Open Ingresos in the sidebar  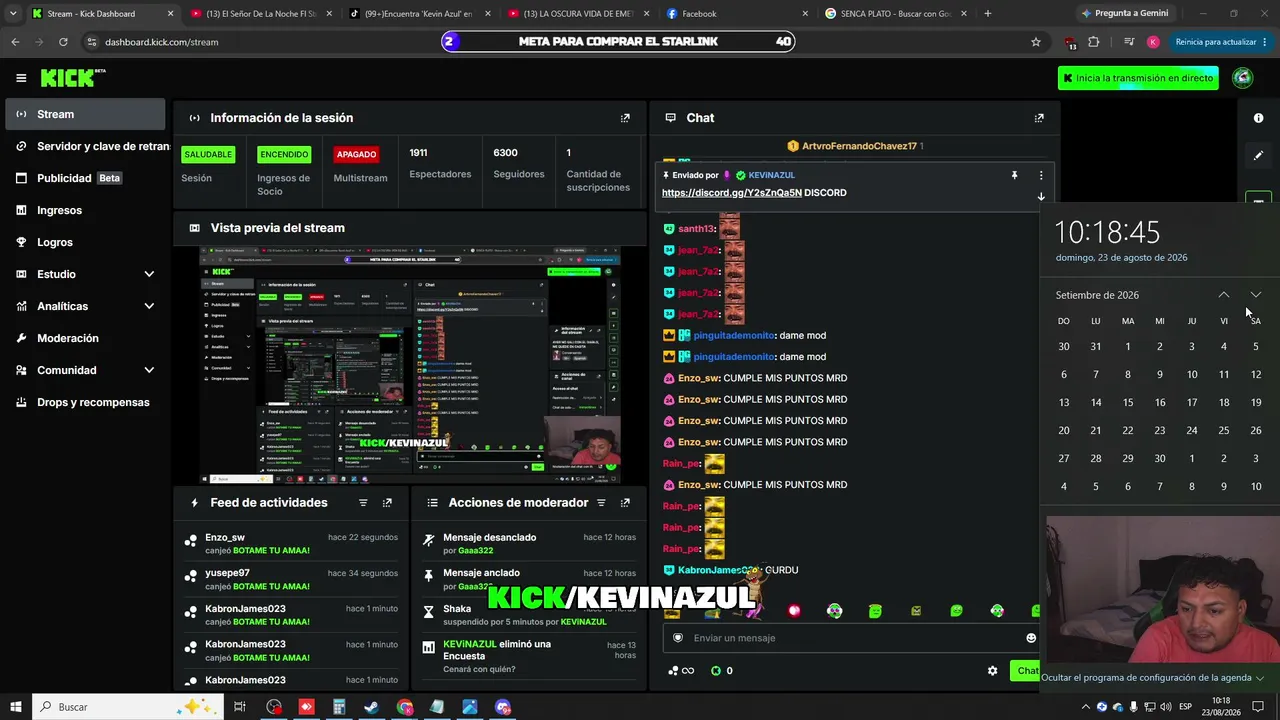pyautogui.click(x=85, y=210)
